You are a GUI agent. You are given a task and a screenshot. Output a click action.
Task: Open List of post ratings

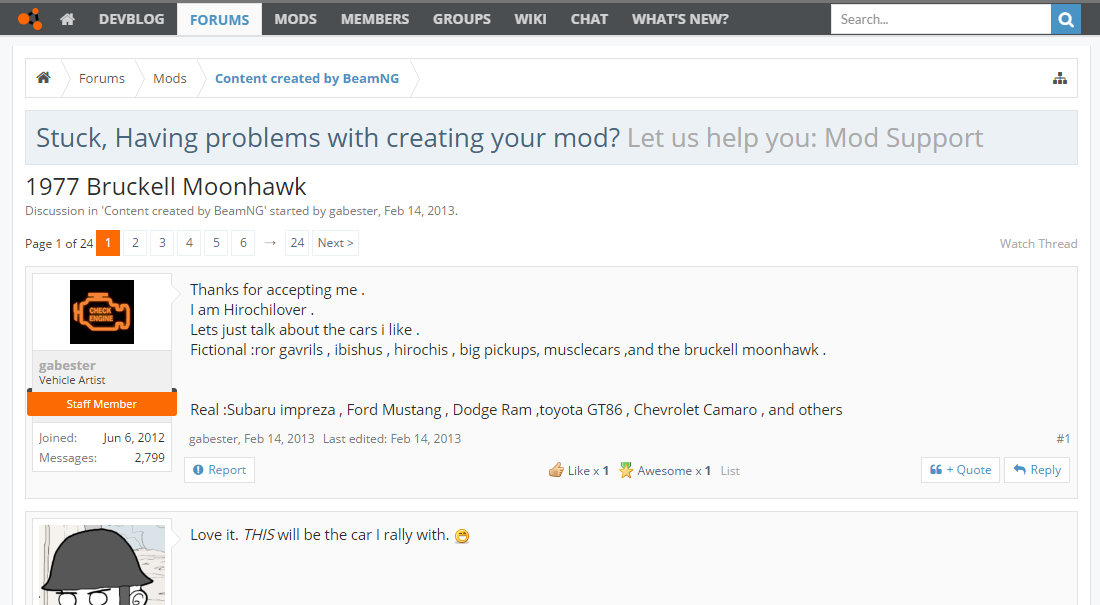[x=730, y=471]
